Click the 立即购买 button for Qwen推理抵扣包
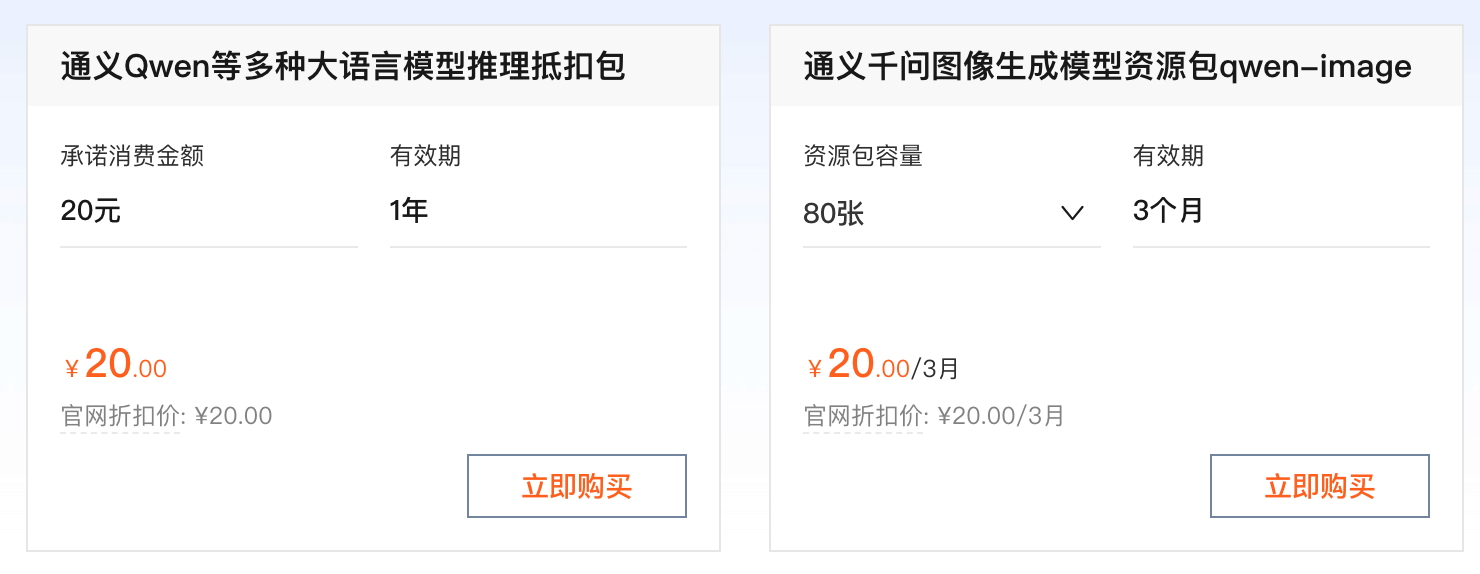The image size is (1480, 574). tap(576, 487)
